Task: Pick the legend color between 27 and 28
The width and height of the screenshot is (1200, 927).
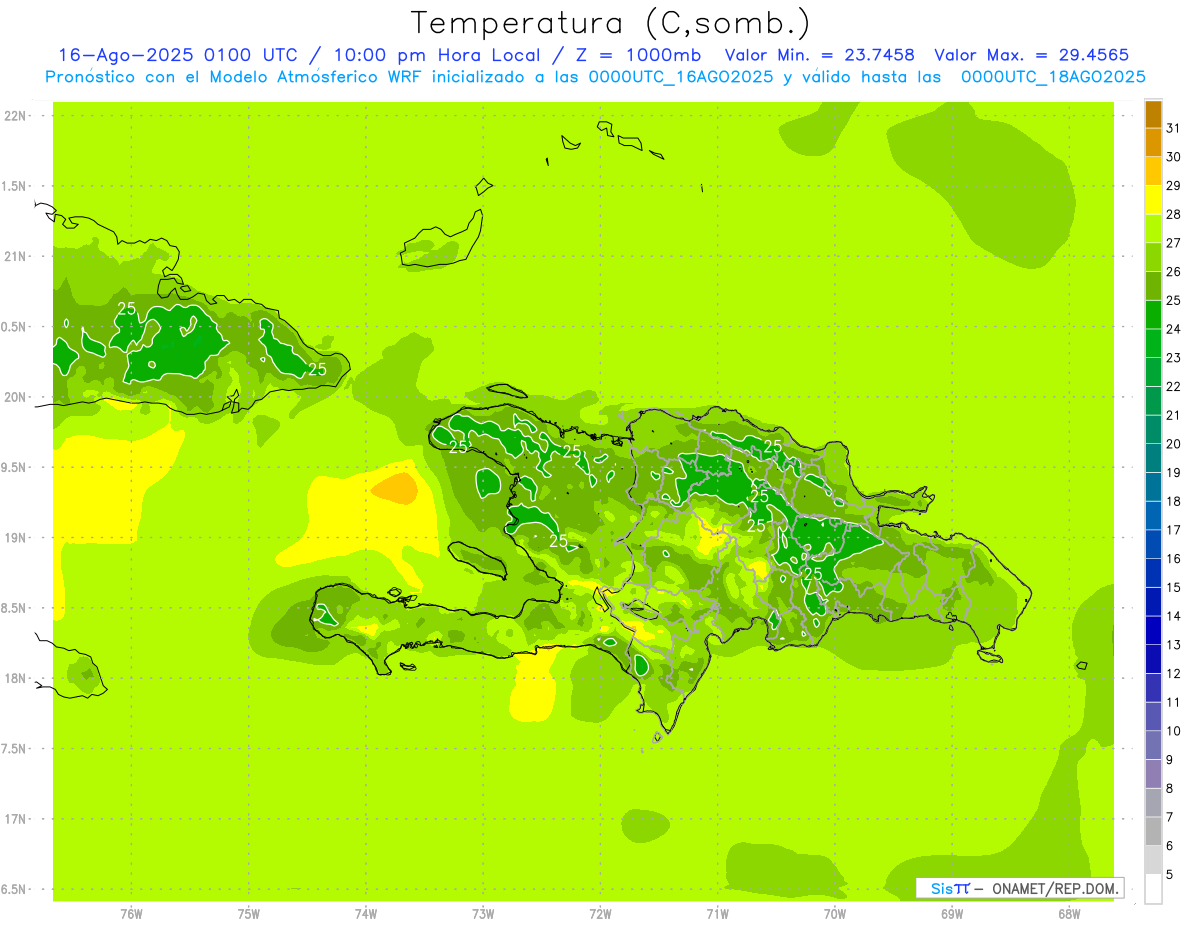Action: tap(1153, 228)
